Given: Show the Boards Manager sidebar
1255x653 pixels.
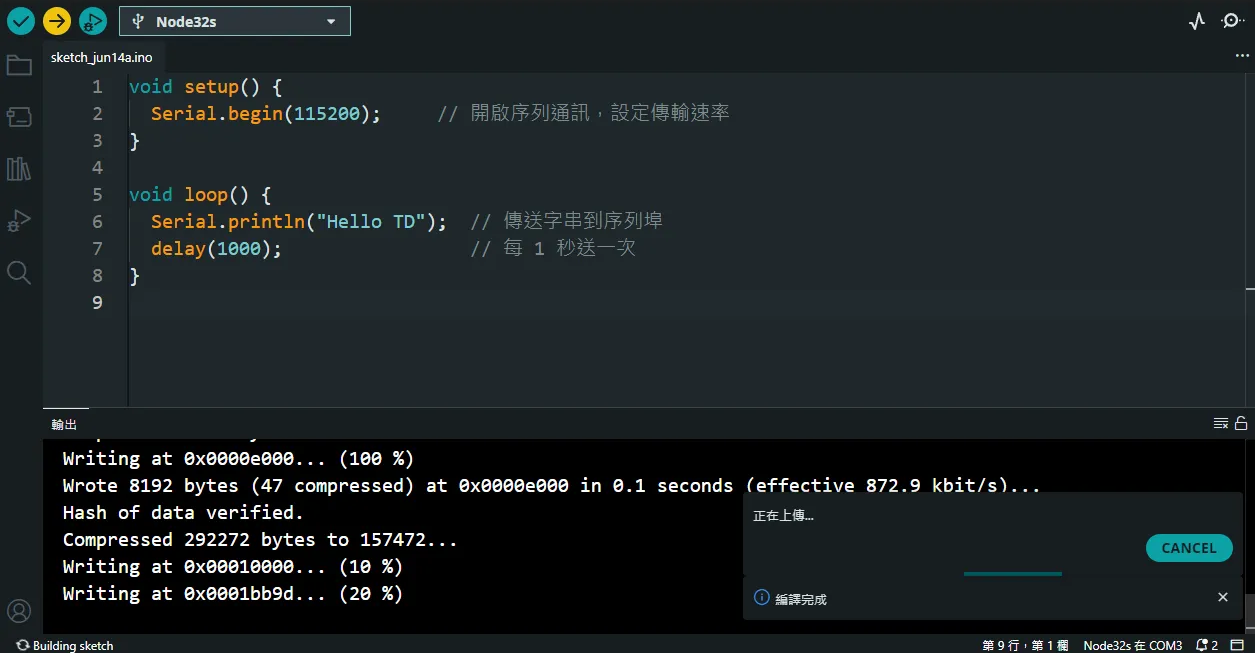Looking at the screenshot, I should pyautogui.click(x=19, y=117).
